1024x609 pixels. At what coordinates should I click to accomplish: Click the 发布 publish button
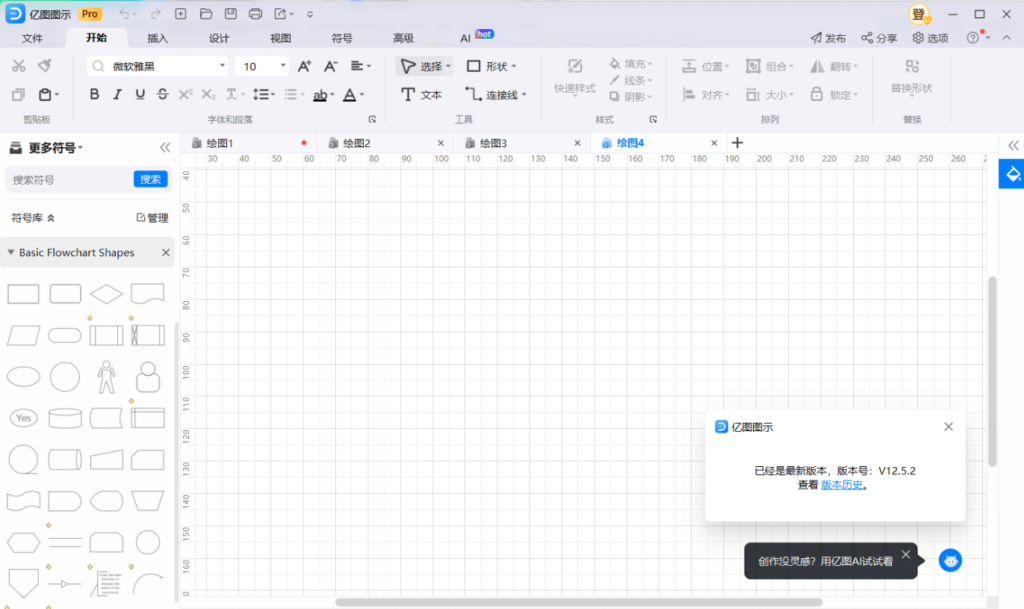coord(828,38)
